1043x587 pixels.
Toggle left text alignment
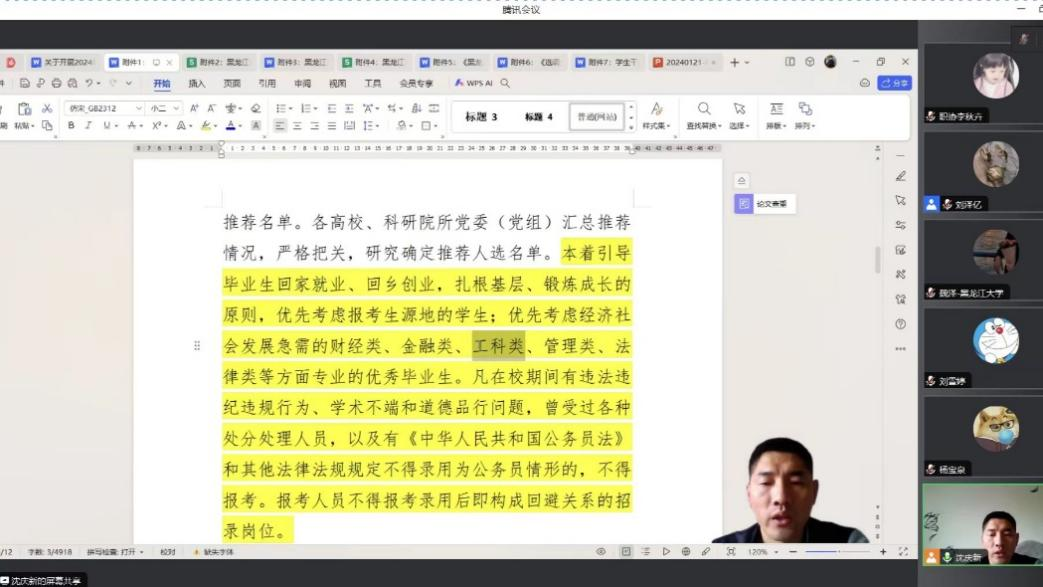tap(281, 126)
